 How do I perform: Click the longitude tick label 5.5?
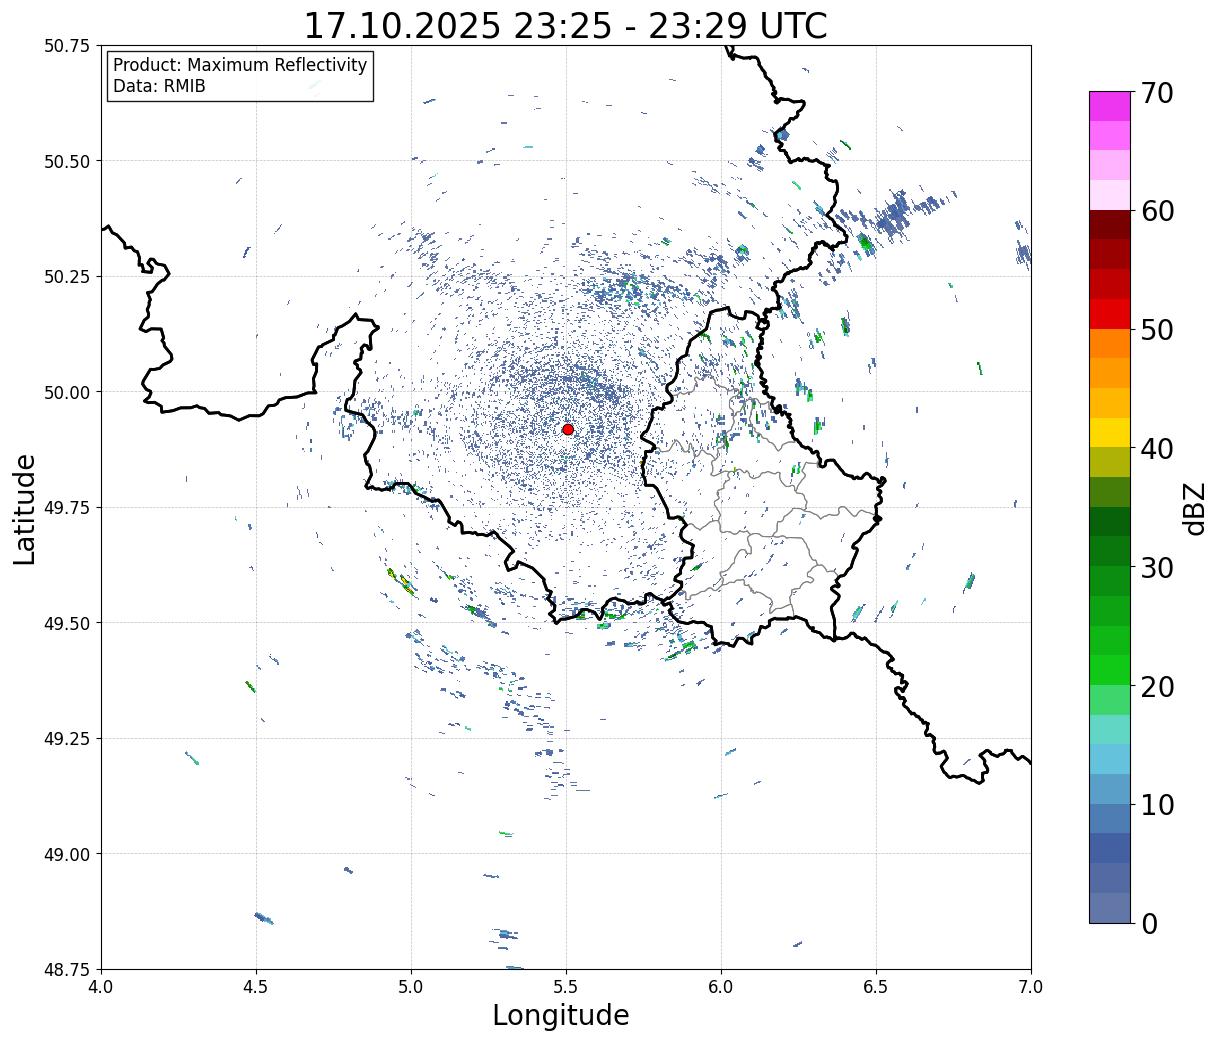(x=566, y=987)
